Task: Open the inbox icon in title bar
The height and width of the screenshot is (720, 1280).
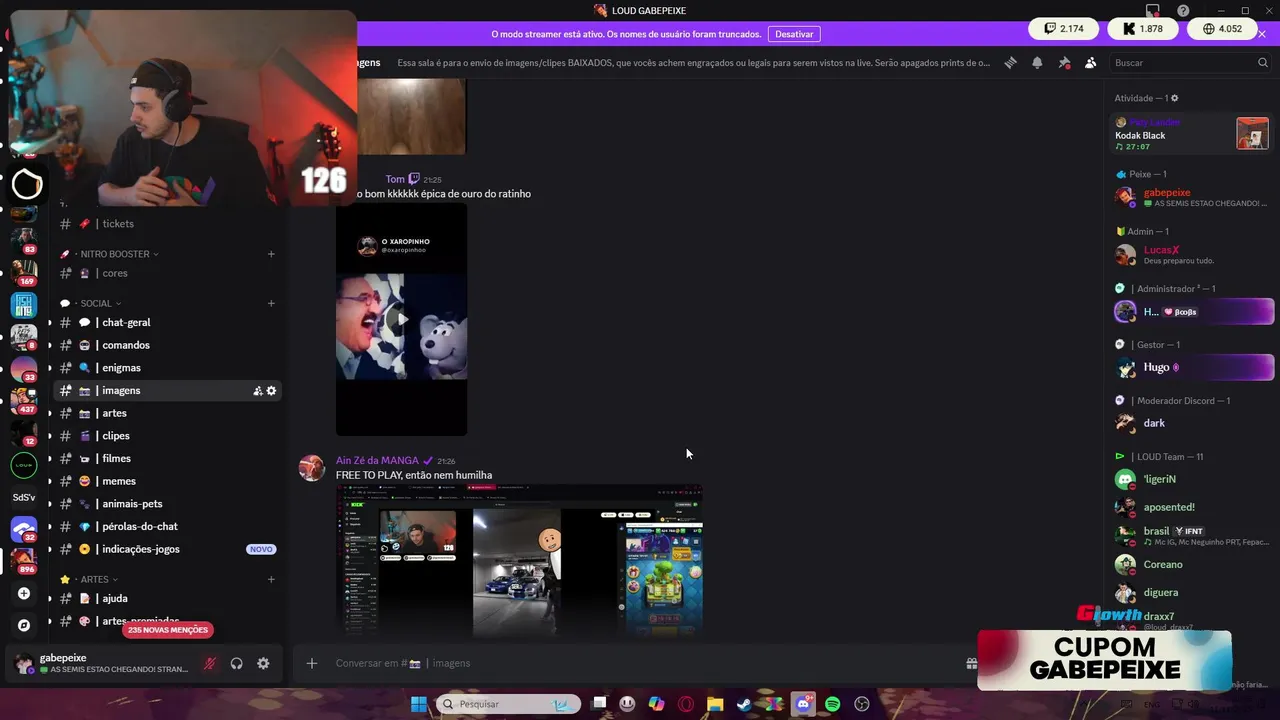Action: [1153, 10]
